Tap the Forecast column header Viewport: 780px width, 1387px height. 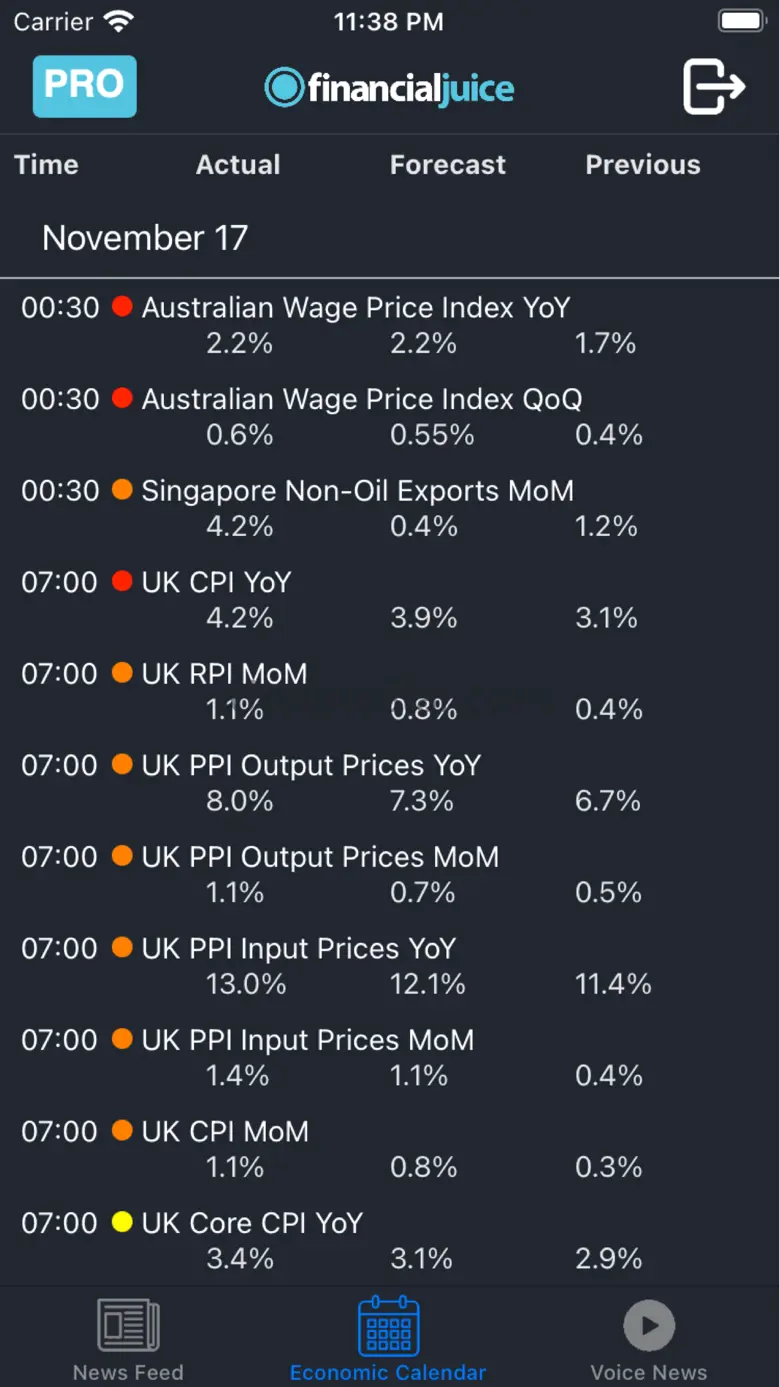click(x=448, y=165)
